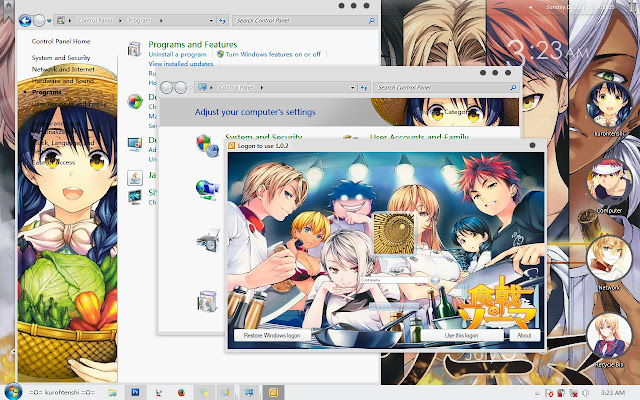Click the About button
Screen dimensions: 640x400
(524, 335)
